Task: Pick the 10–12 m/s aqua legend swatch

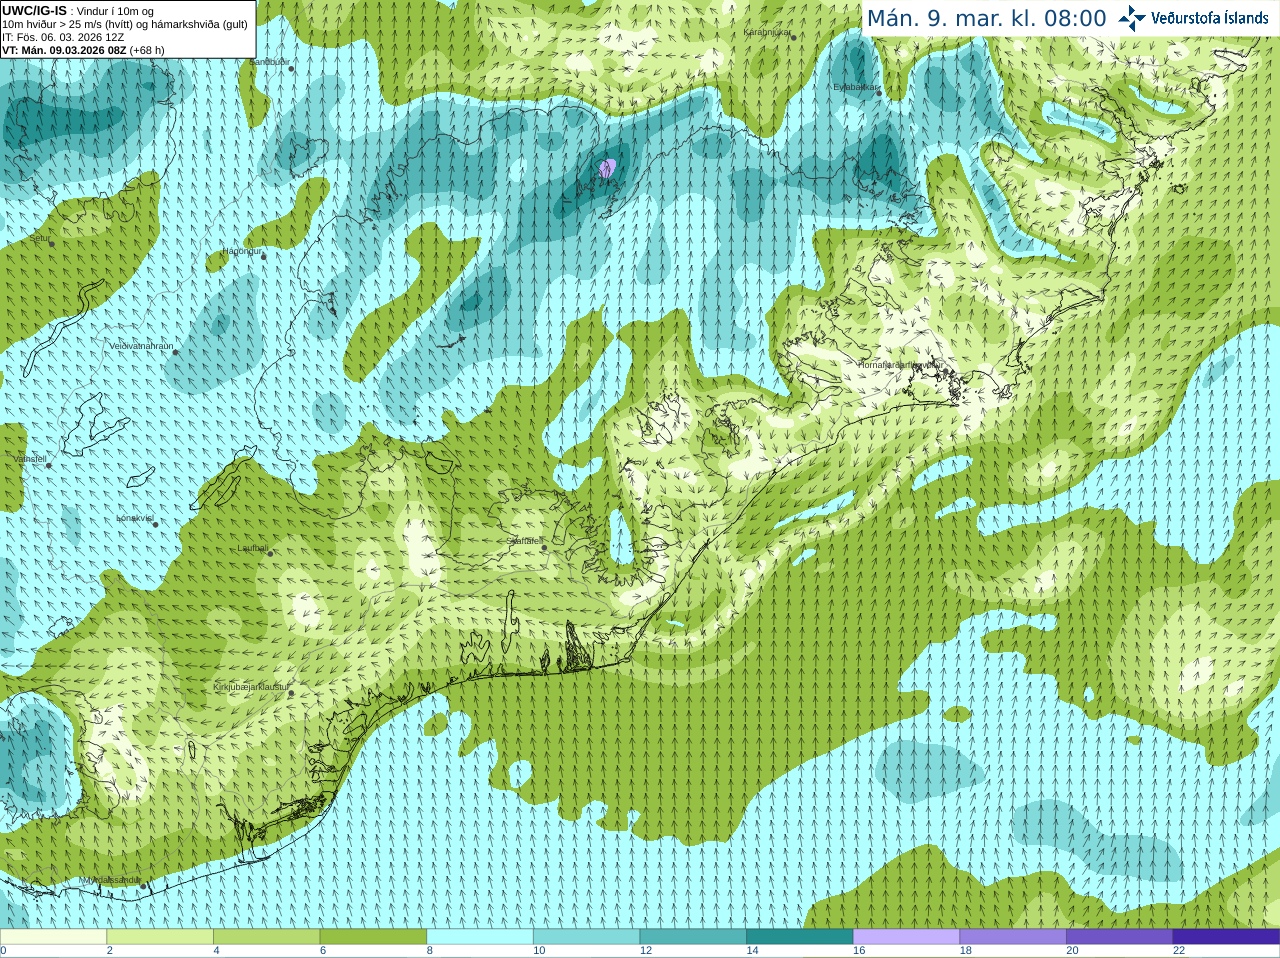Action: pos(586,937)
